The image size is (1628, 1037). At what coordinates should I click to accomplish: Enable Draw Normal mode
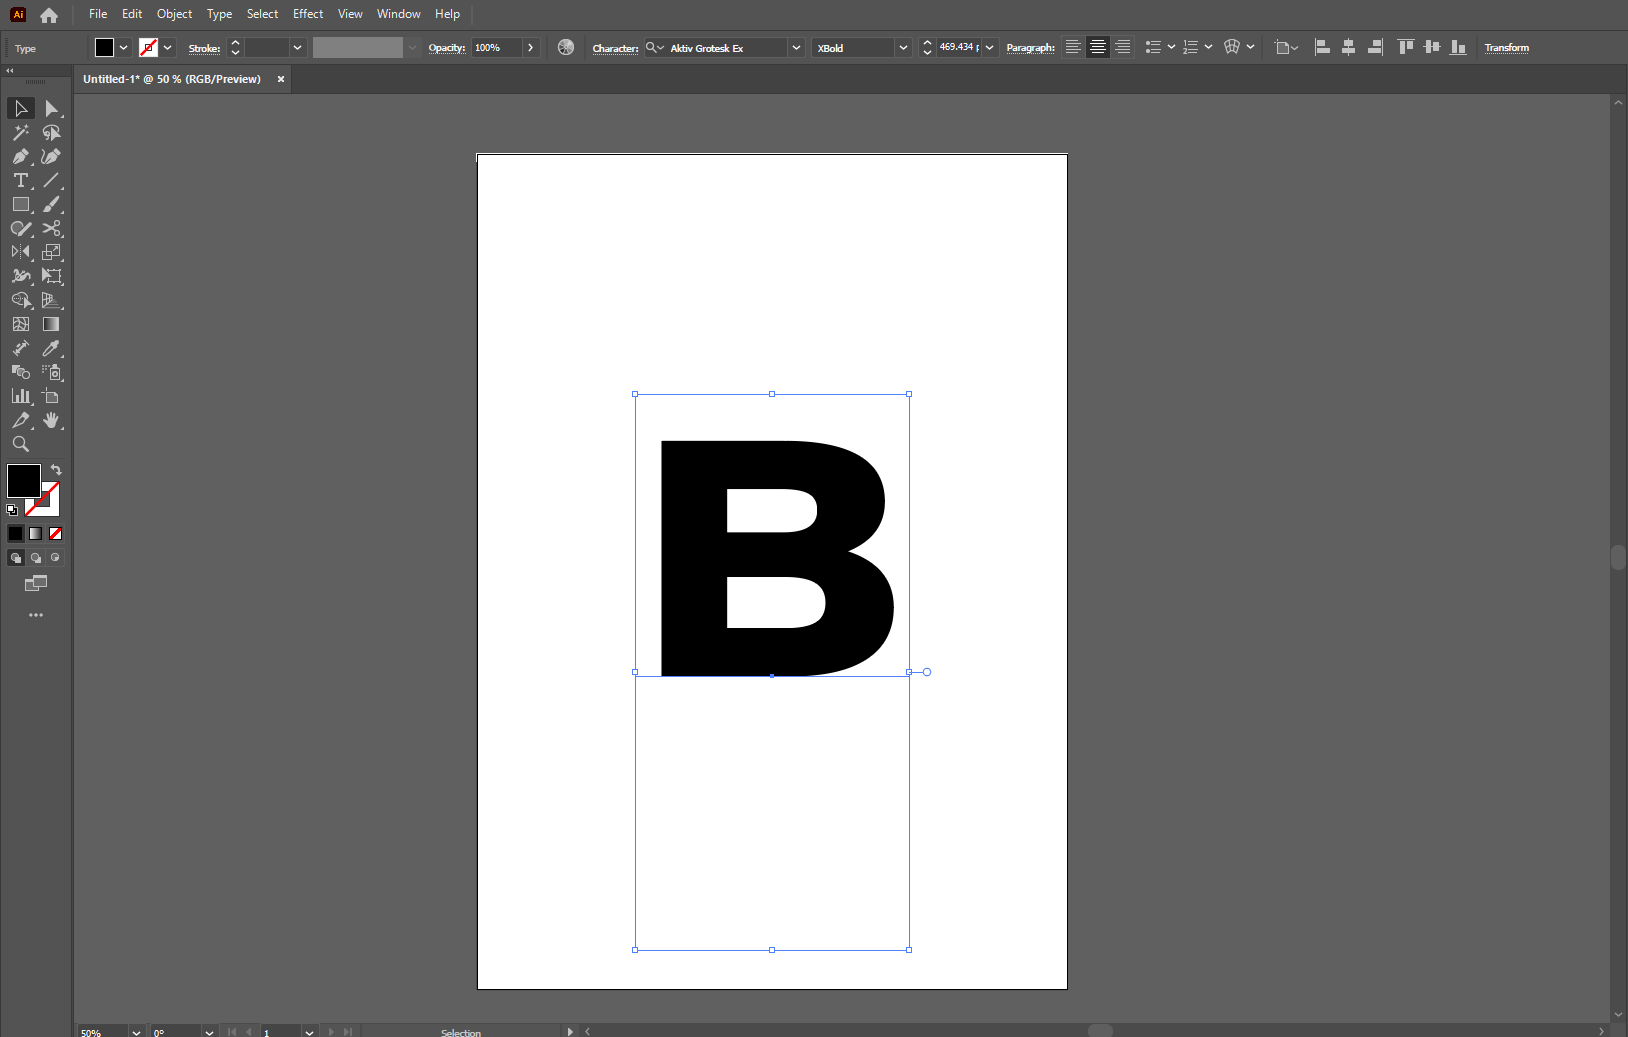16,558
